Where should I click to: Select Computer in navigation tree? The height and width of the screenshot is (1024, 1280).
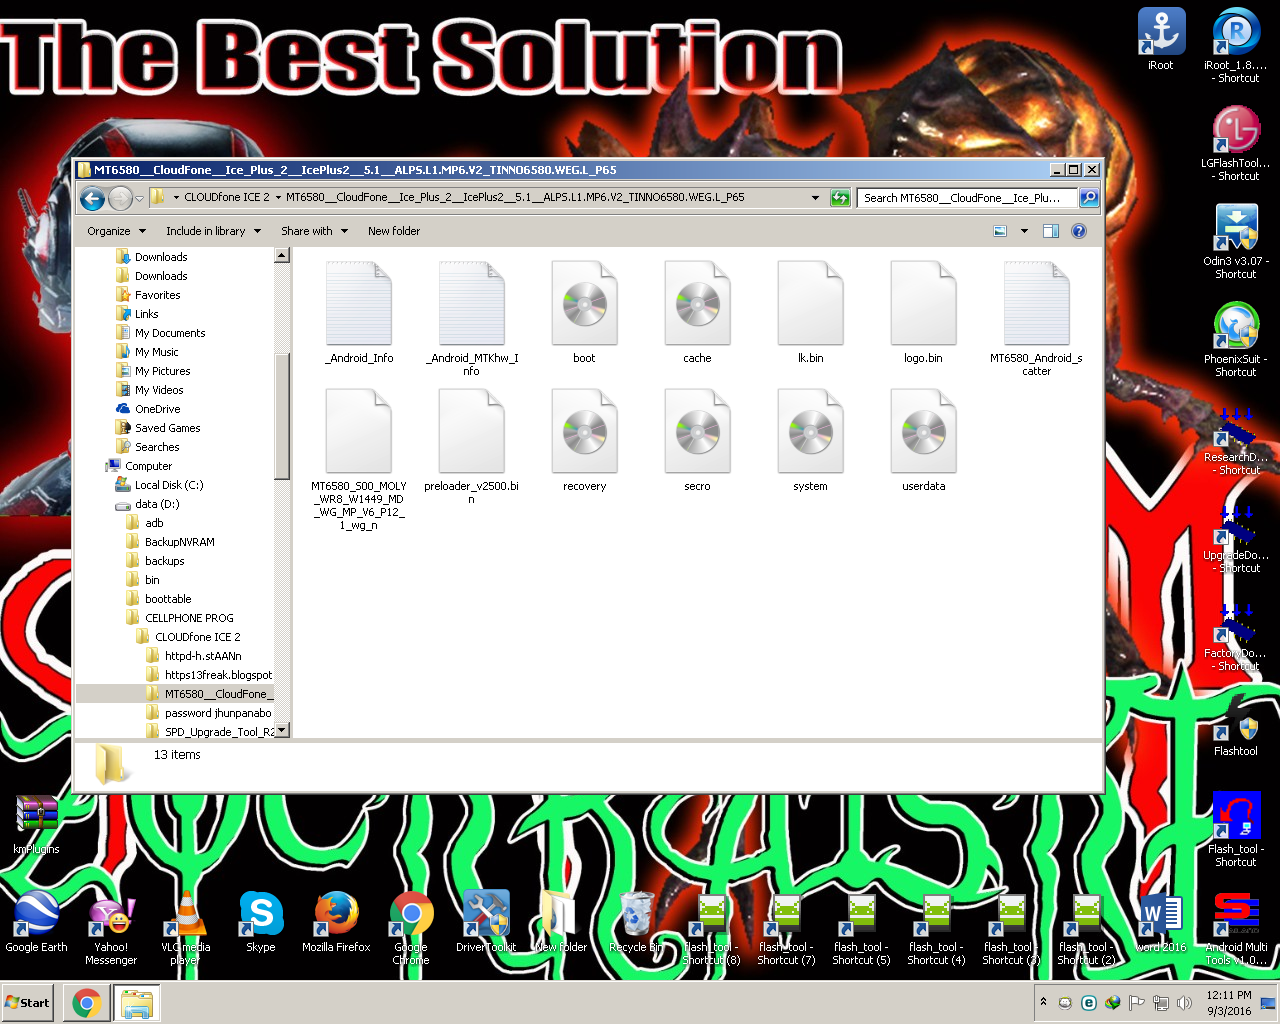click(148, 466)
